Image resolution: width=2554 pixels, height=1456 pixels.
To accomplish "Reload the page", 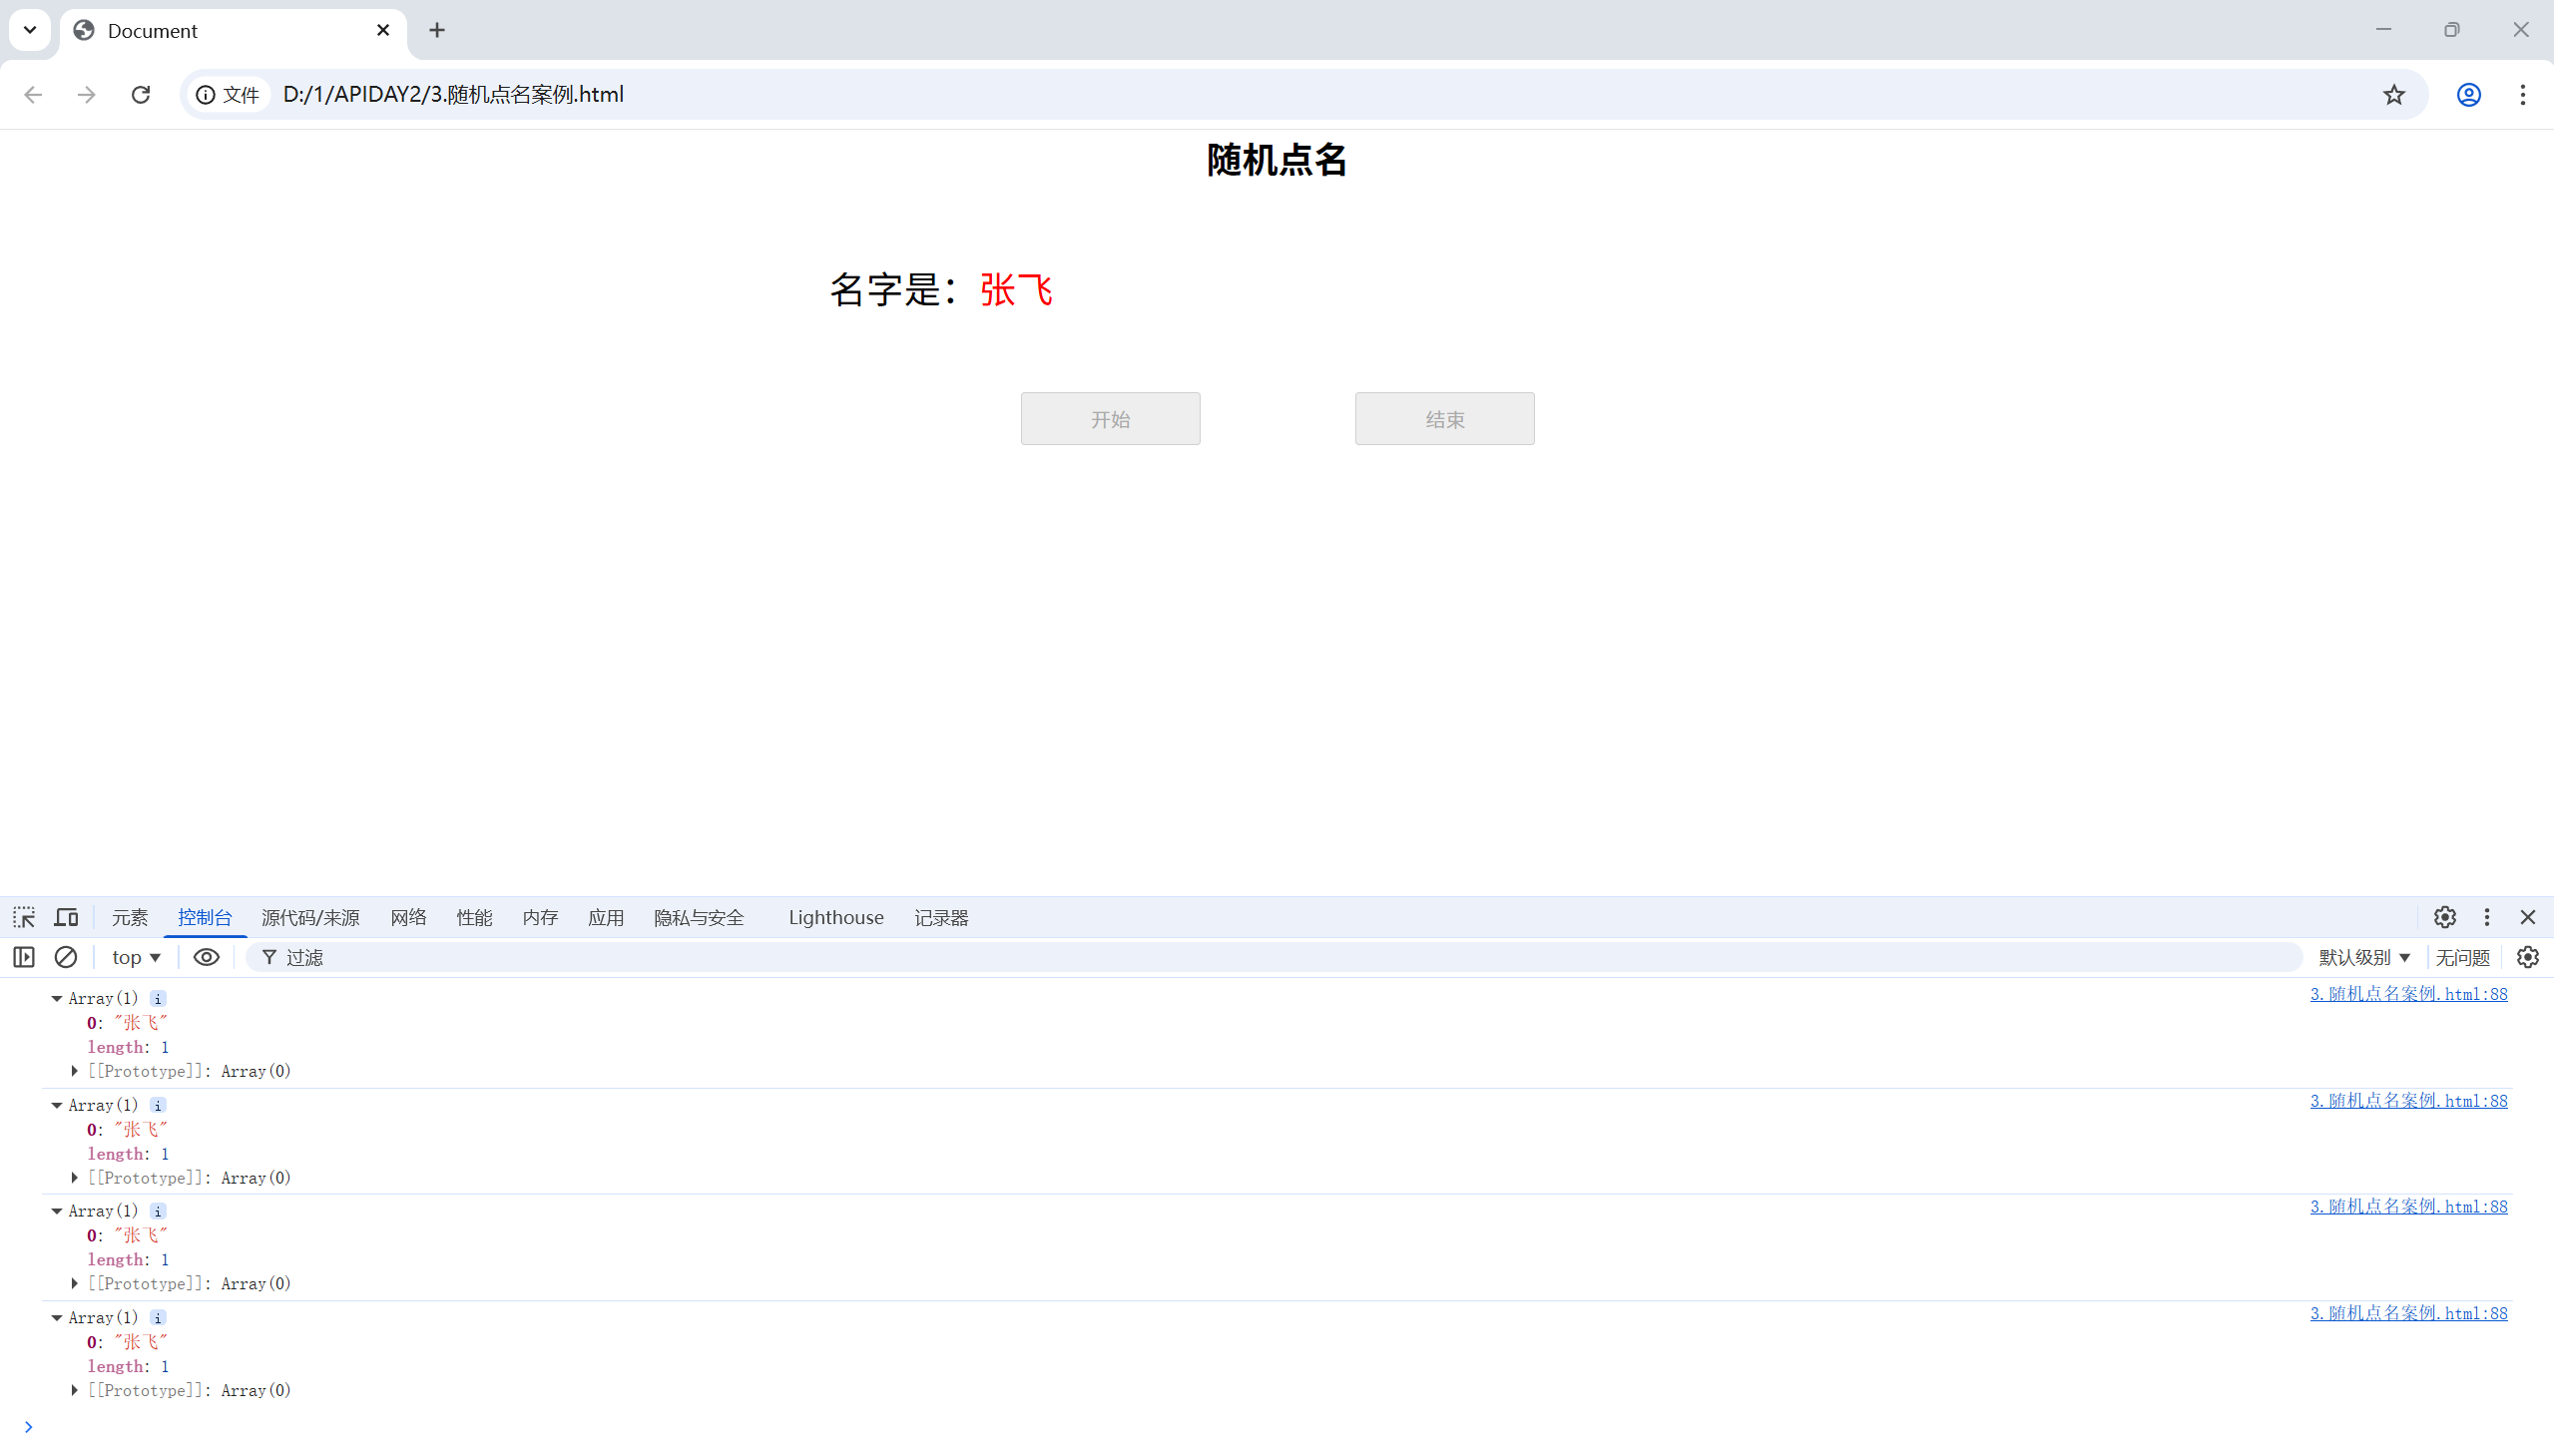I will (x=141, y=94).
